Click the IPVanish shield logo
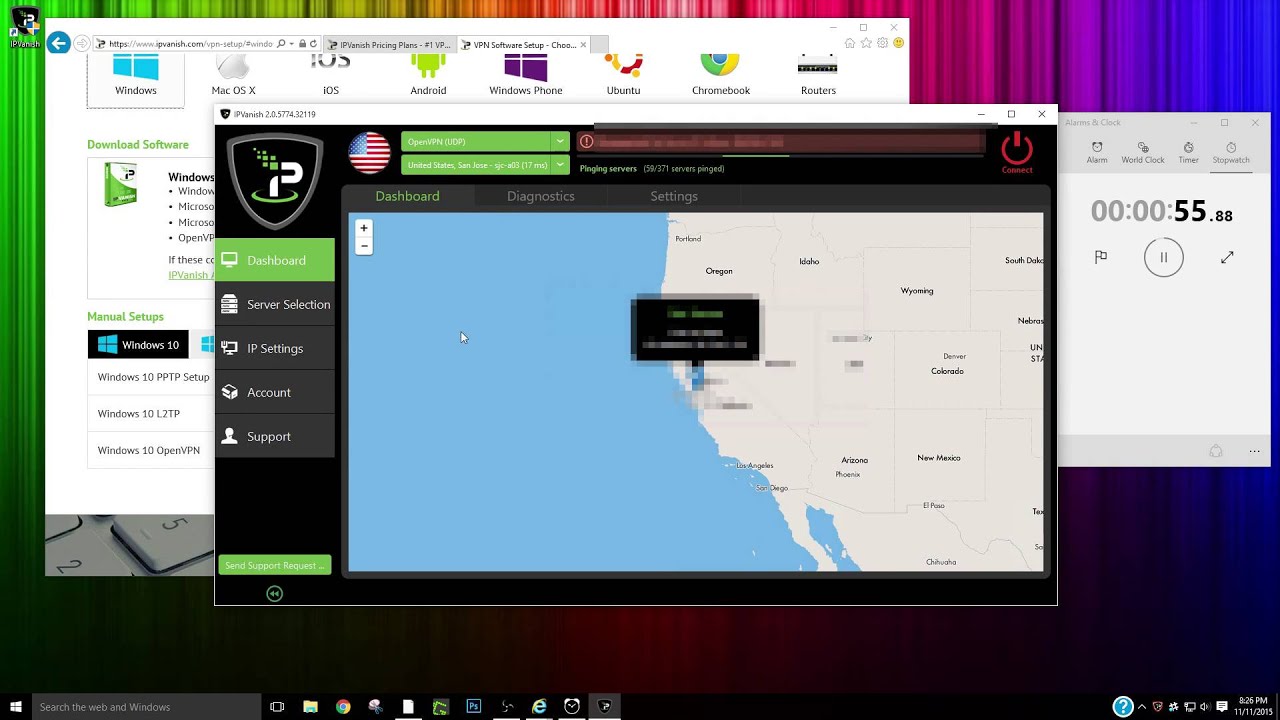This screenshot has width=1280, height=720. [x=275, y=181]
